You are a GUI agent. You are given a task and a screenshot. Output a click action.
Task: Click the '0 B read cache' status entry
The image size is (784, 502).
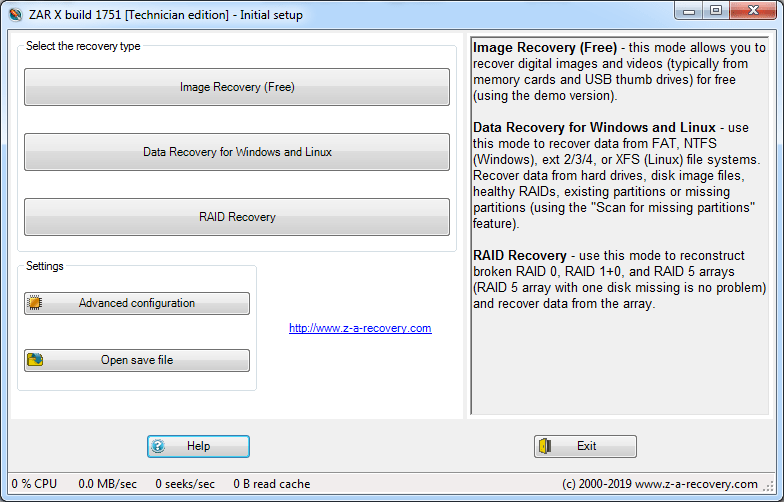[x=272, y=484]
